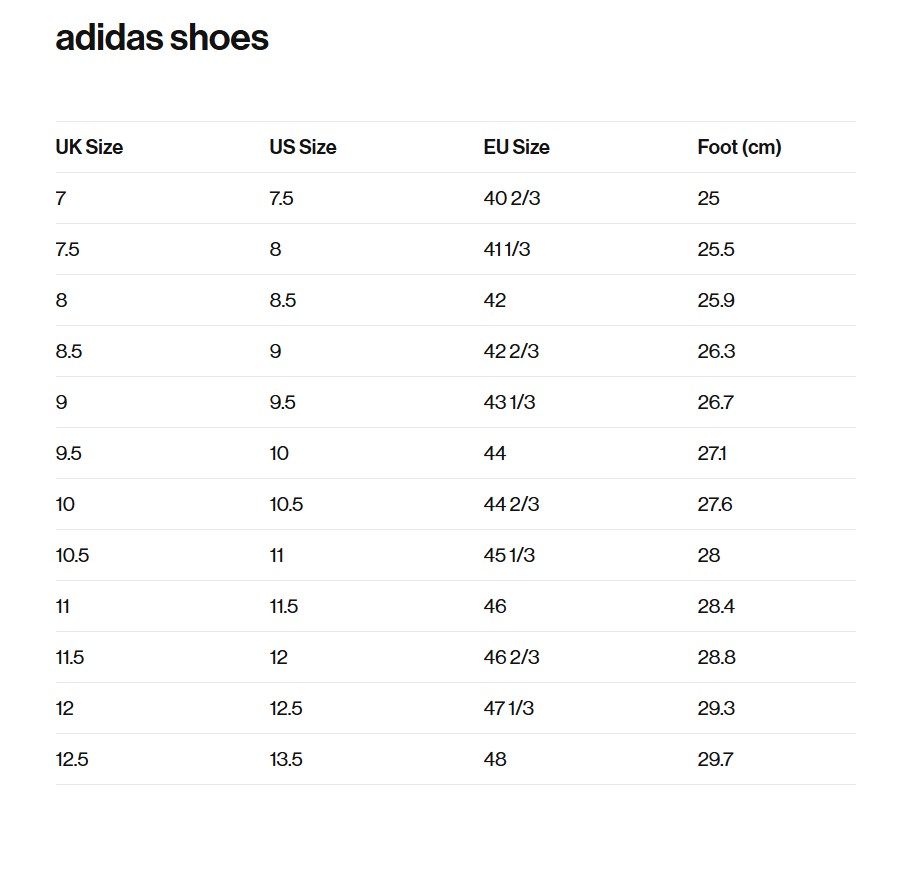Select US size 10.5 cell

[286, 504]
